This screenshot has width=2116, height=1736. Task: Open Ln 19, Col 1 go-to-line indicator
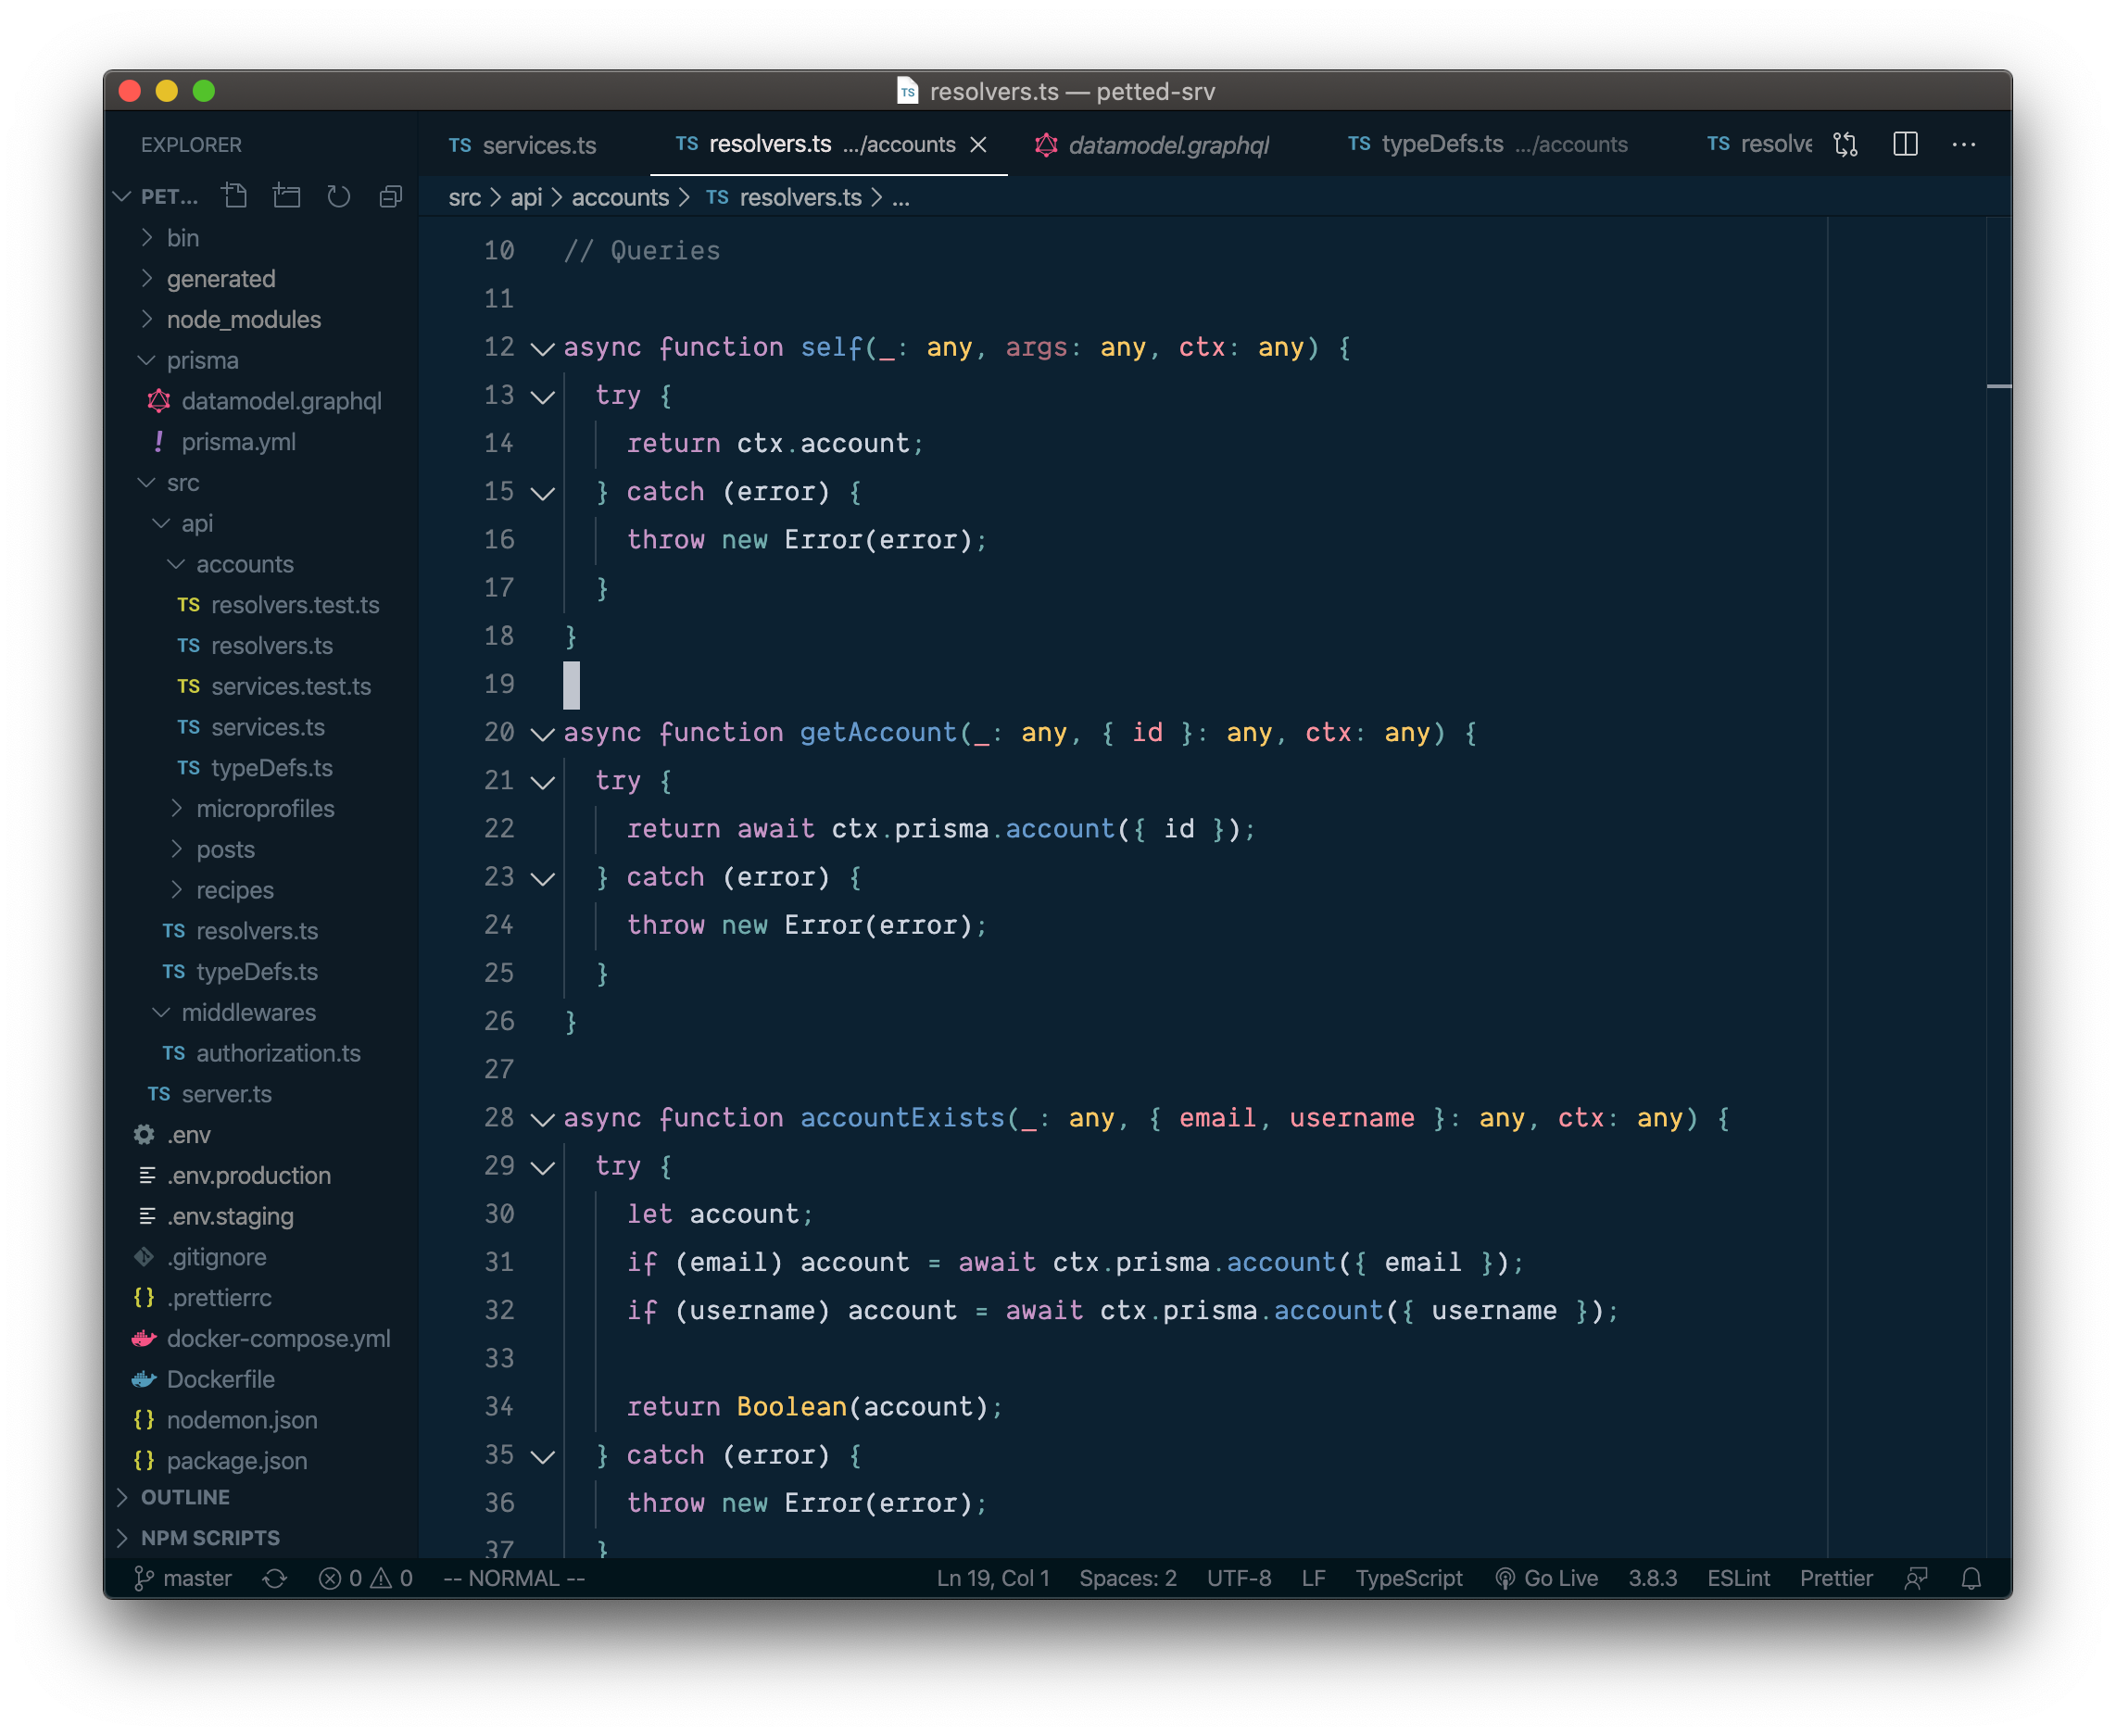(x=993, y=1578)
